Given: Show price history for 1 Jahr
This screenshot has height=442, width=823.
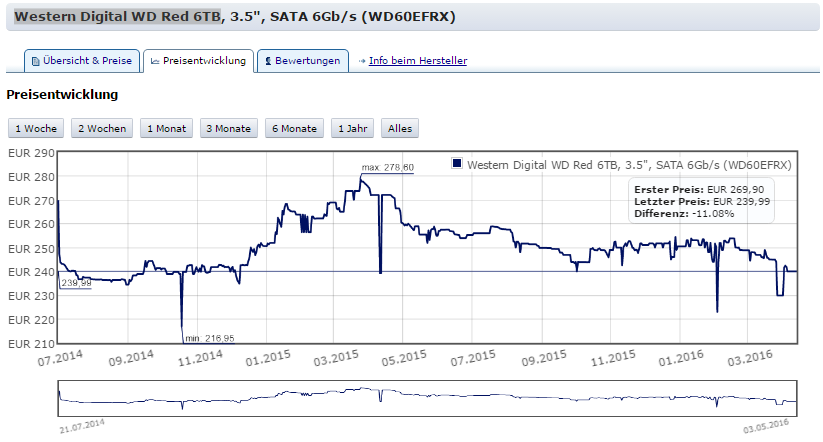Looking at the screenshot, I should click(x=352, y=129).
